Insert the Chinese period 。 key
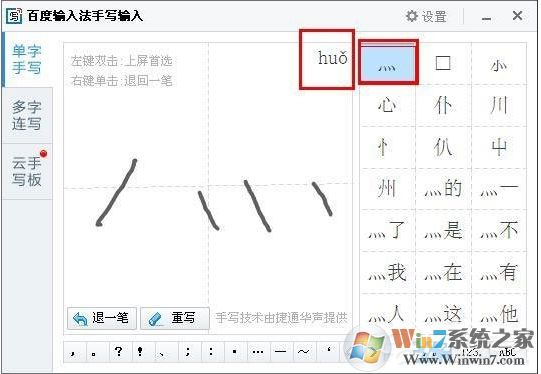 (x=98, y=352)
